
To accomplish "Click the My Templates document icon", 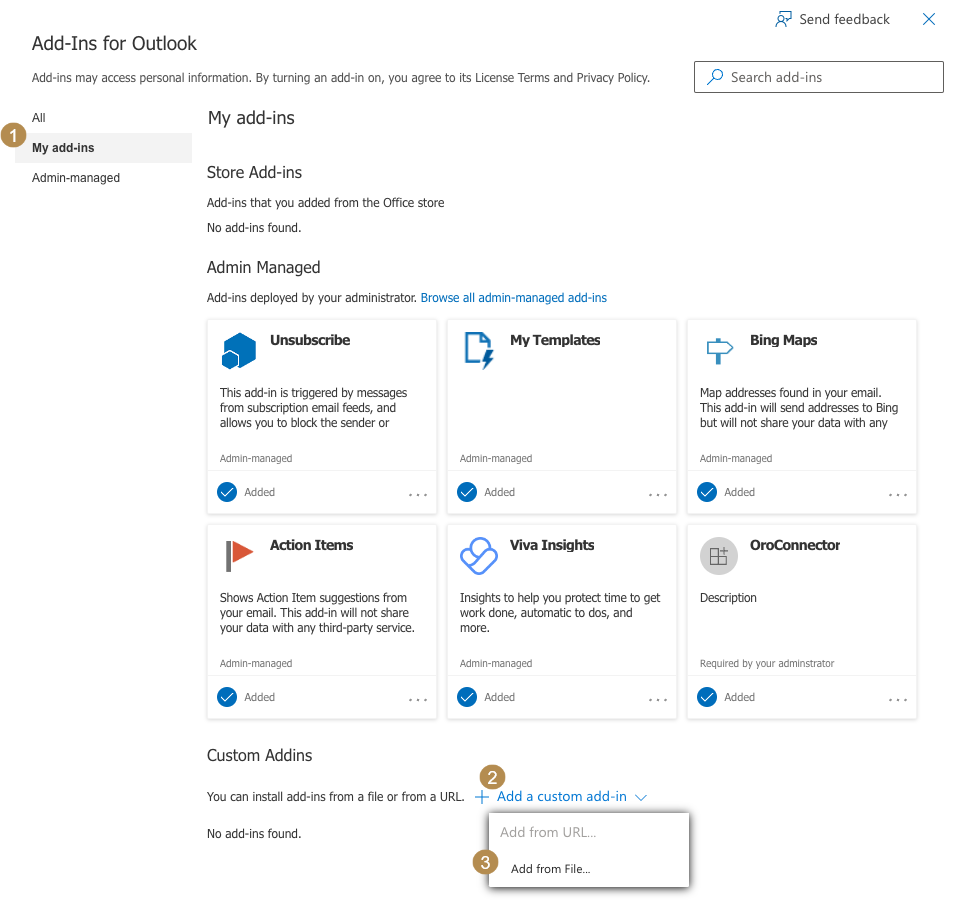I will (x=479, y=350).
